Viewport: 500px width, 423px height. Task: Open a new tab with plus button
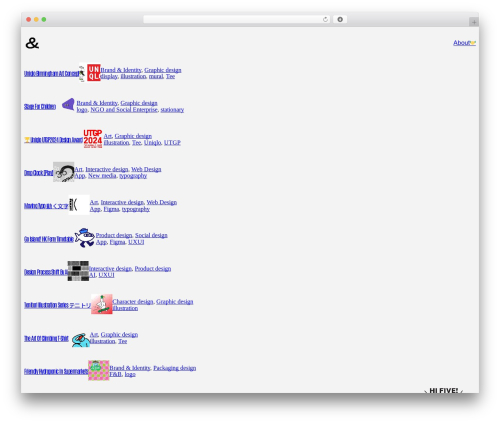(x=474, y=22)
